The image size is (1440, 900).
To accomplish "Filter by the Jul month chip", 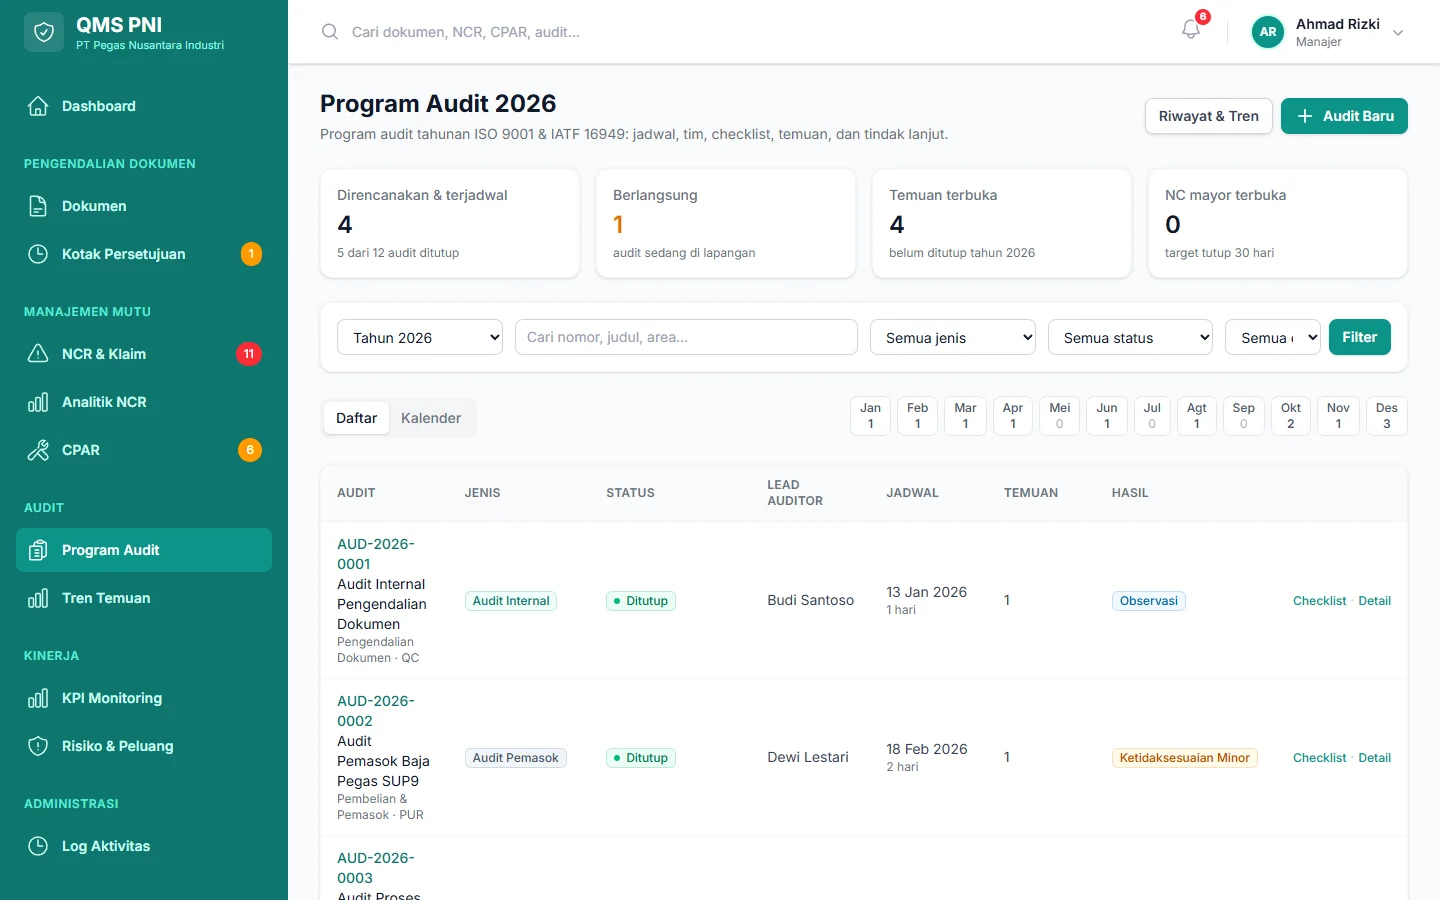I will (1152, 416).
